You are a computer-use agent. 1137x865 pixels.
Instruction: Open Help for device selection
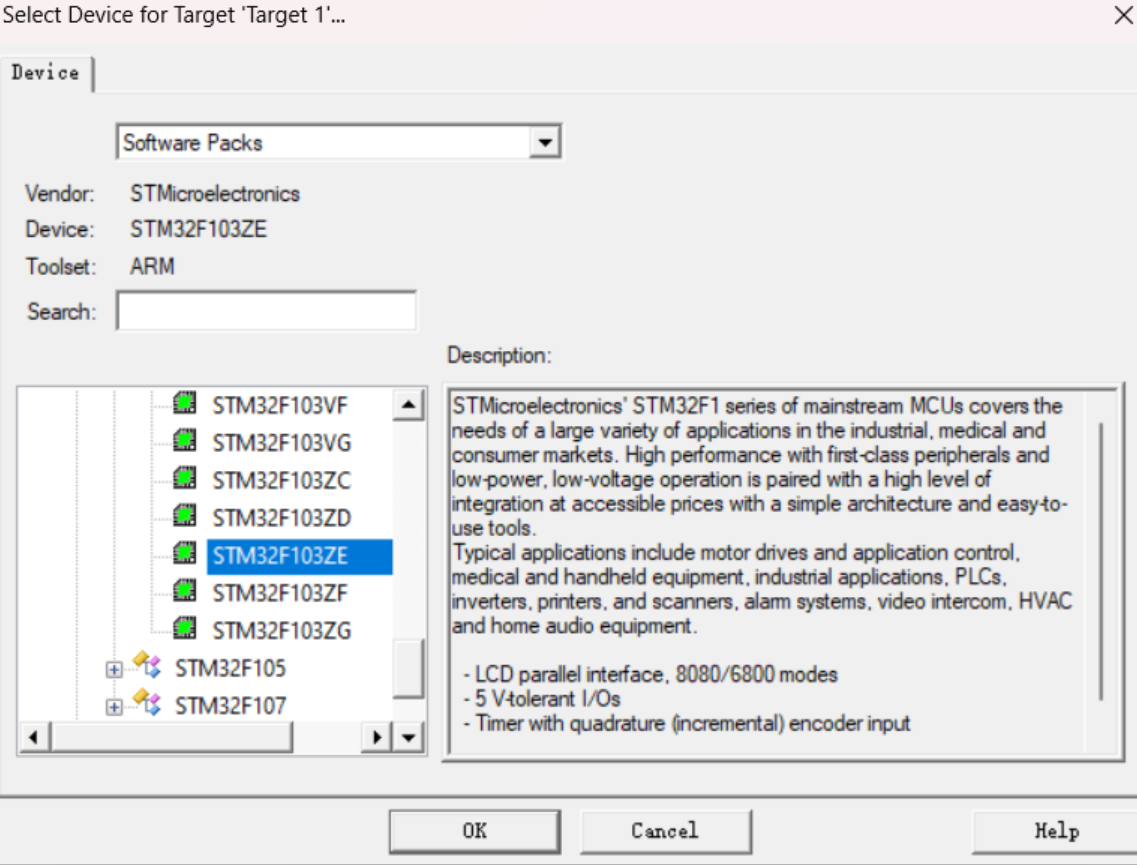(x=1056, y=831)
